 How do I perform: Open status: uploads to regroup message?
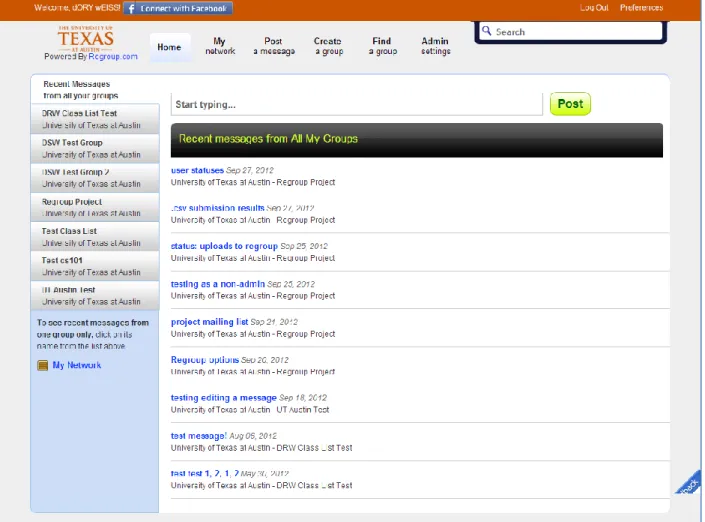pyautogui.click(x=224, y=246)
